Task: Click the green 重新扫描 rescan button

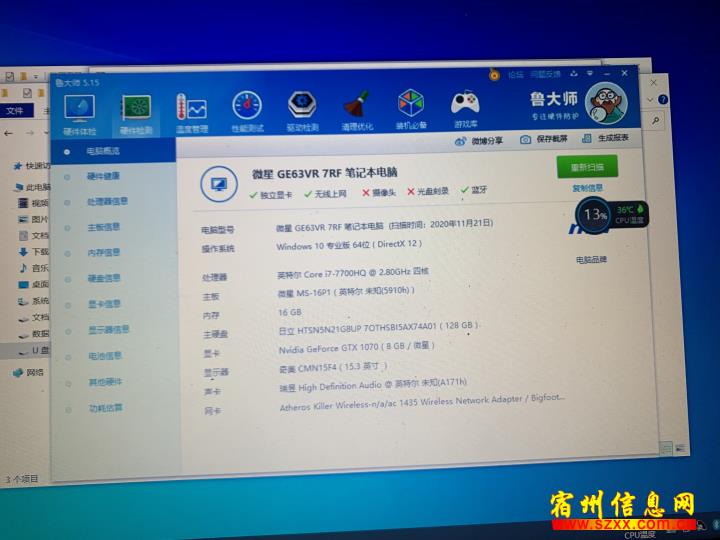Action: pos(587,167)
